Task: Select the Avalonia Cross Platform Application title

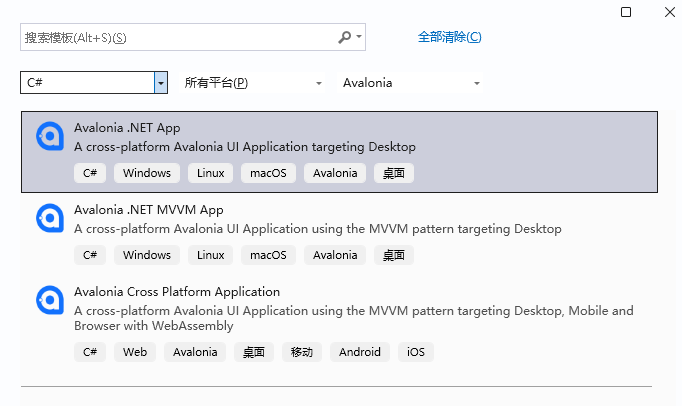Action: click(177, 292)
